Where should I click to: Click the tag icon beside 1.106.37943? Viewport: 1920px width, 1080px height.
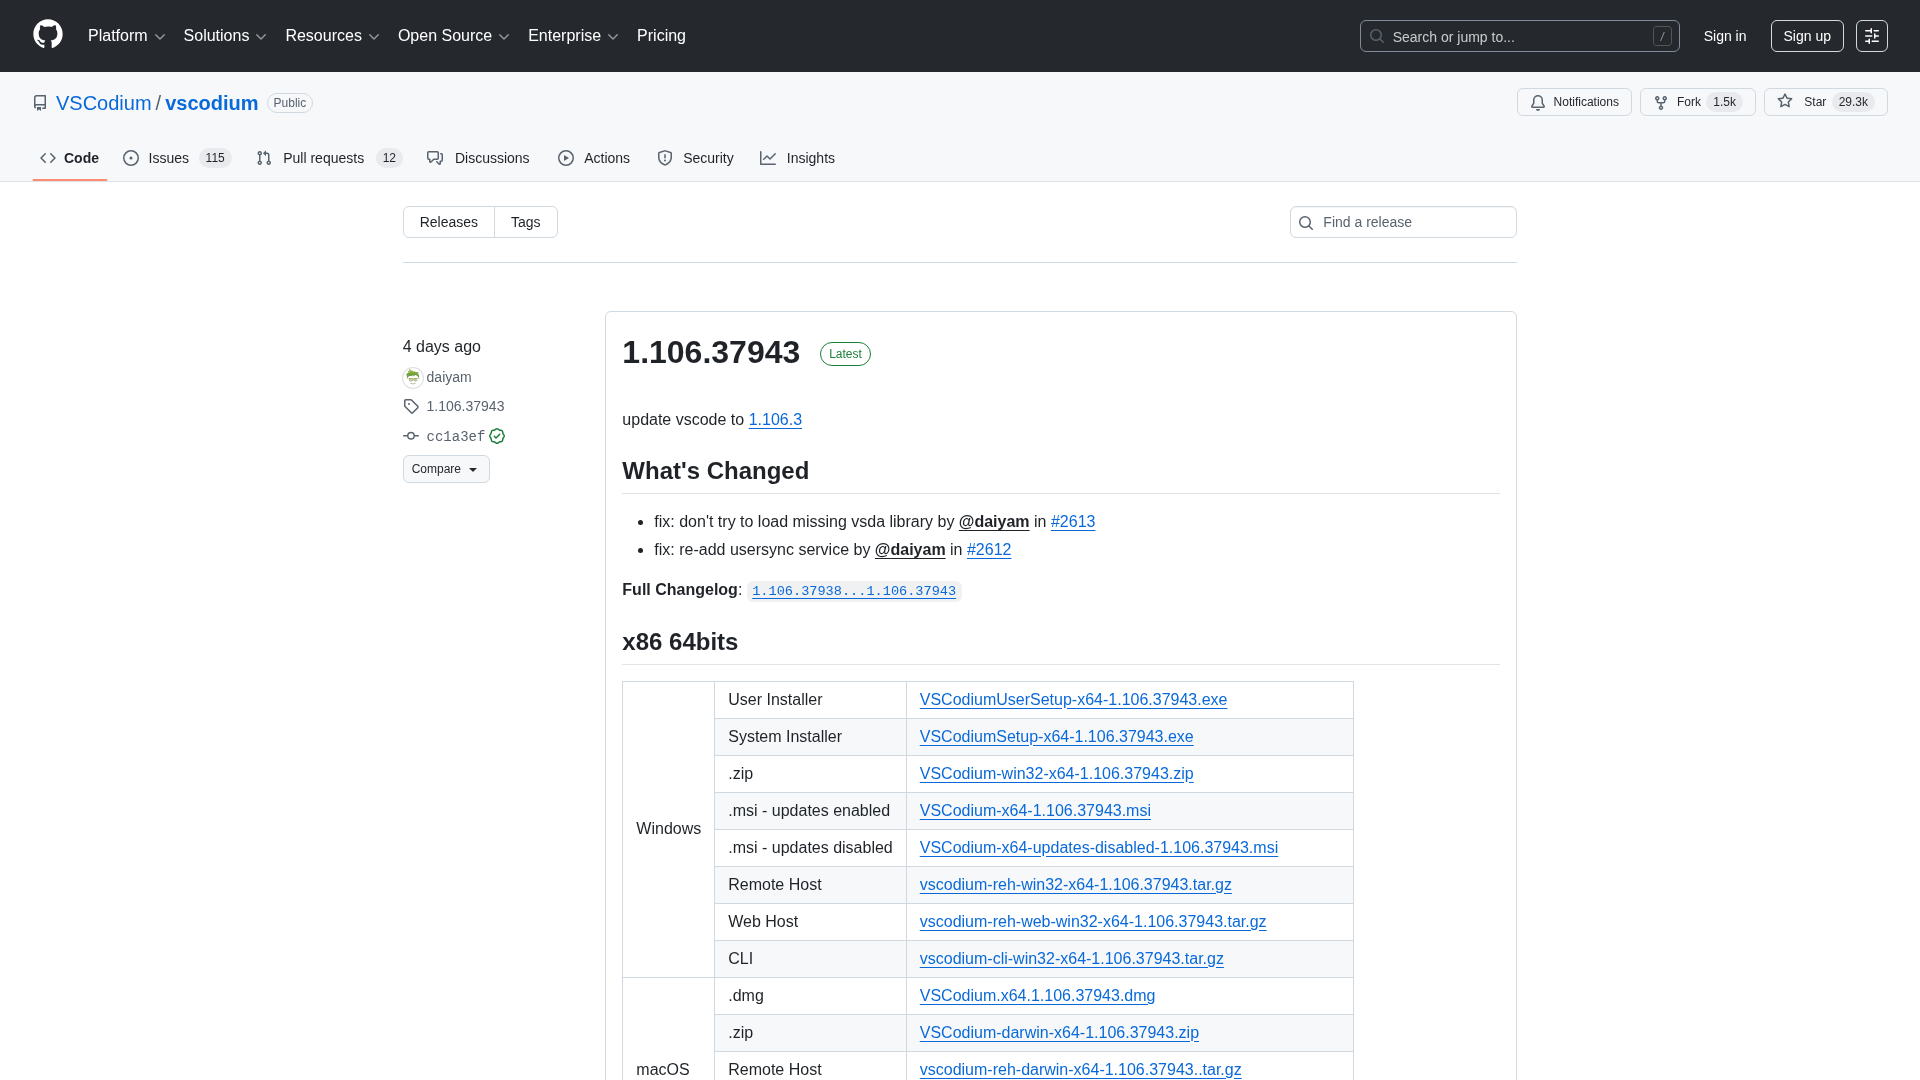point(411,406)
